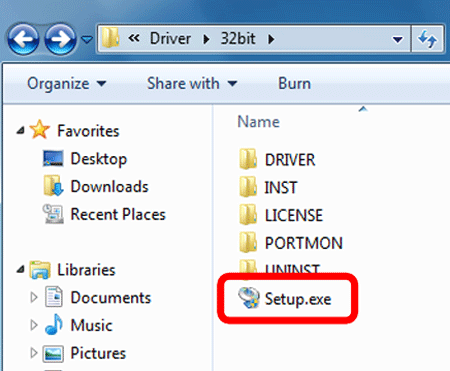
Task: Click the Forward navigation arrow
Action: click(60, 39)
